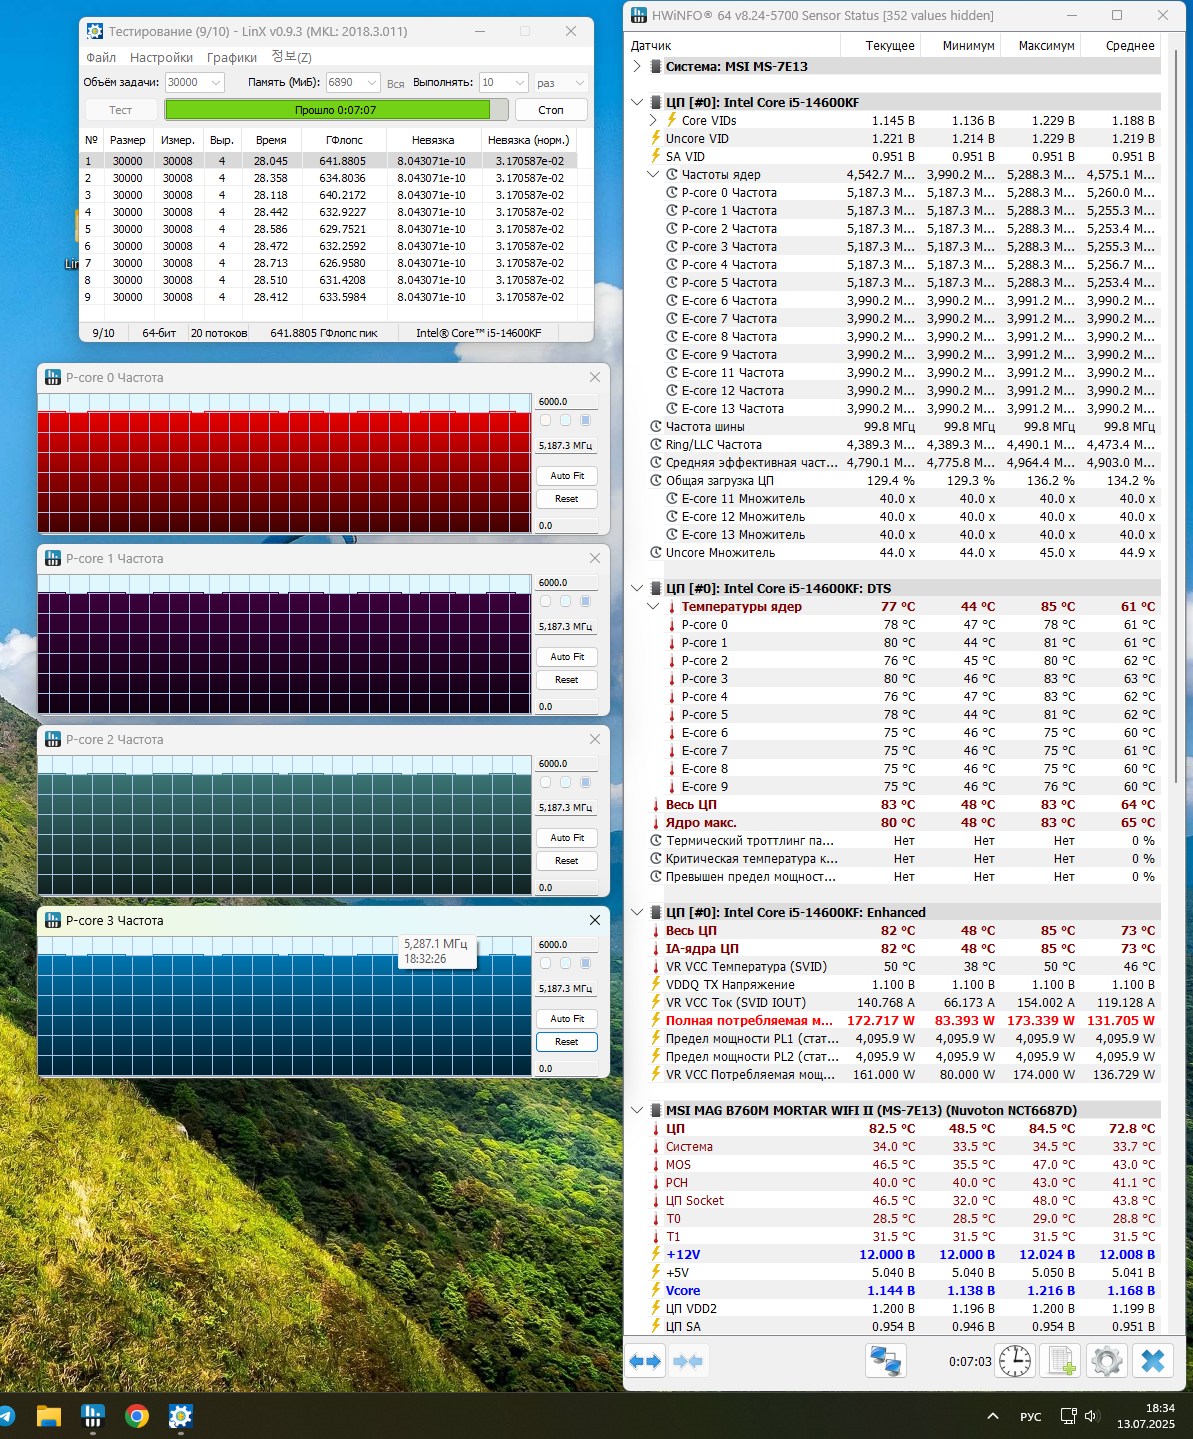Open the Объём задачи dropdown in LinX
1193x1439 pixels.
coord(194,82)
